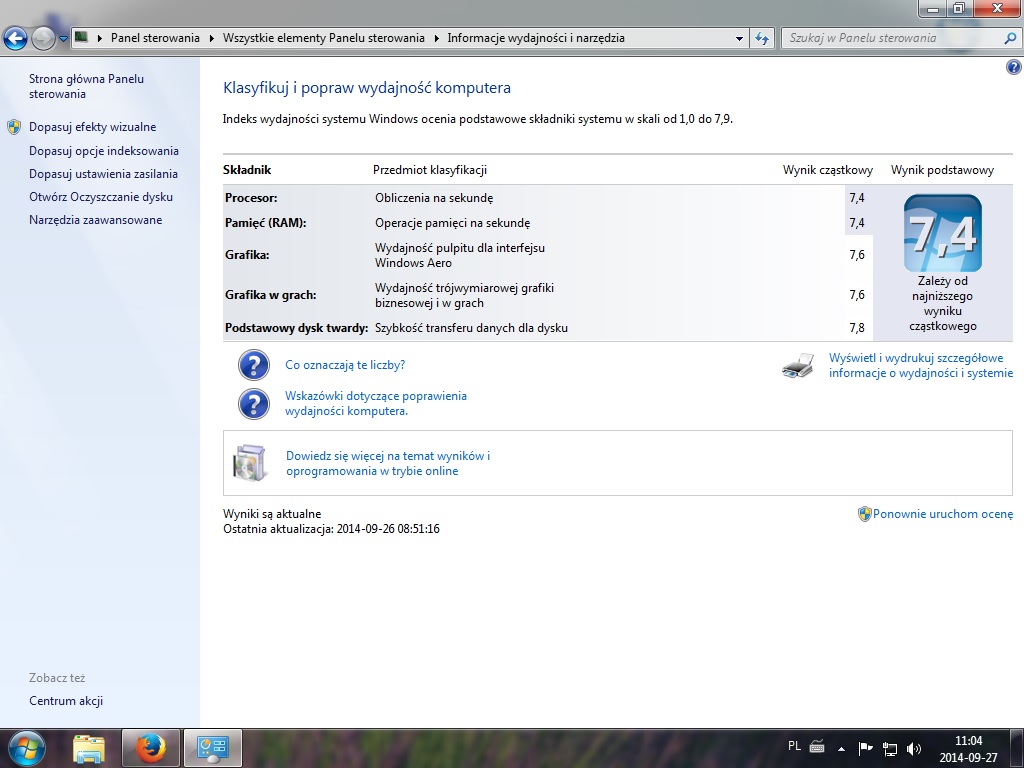
Task: Click the search magnifier icon
Action: click(x=1010, y=38)
